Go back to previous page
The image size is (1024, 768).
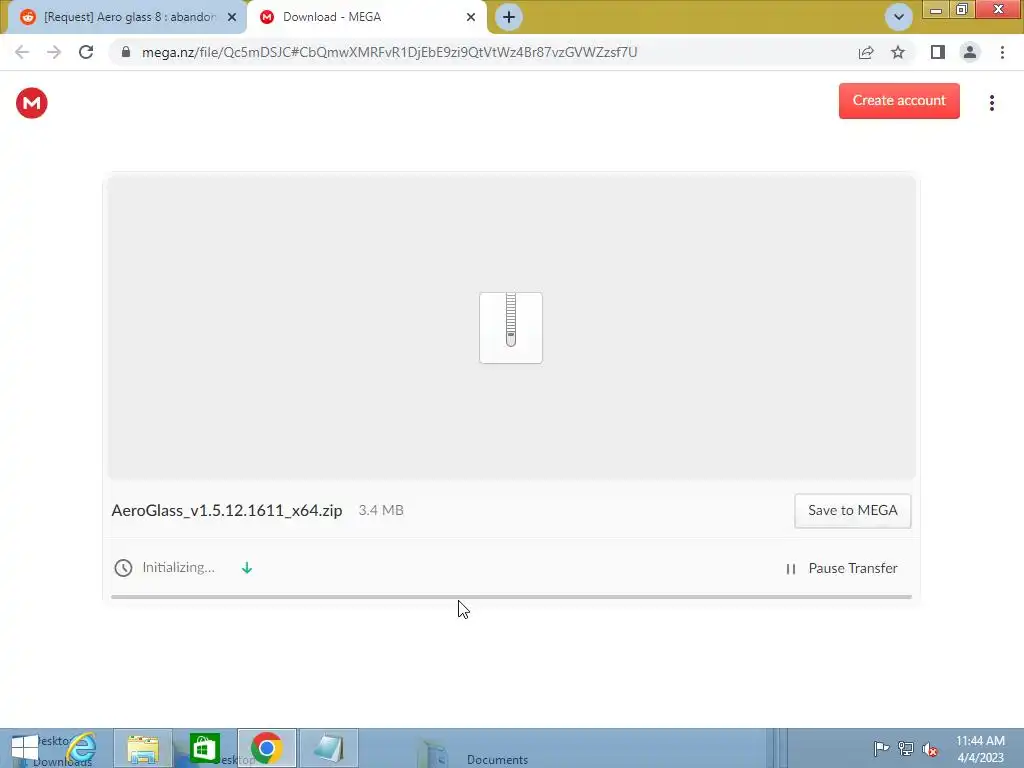pyautogui.click(x=22, y=52)
